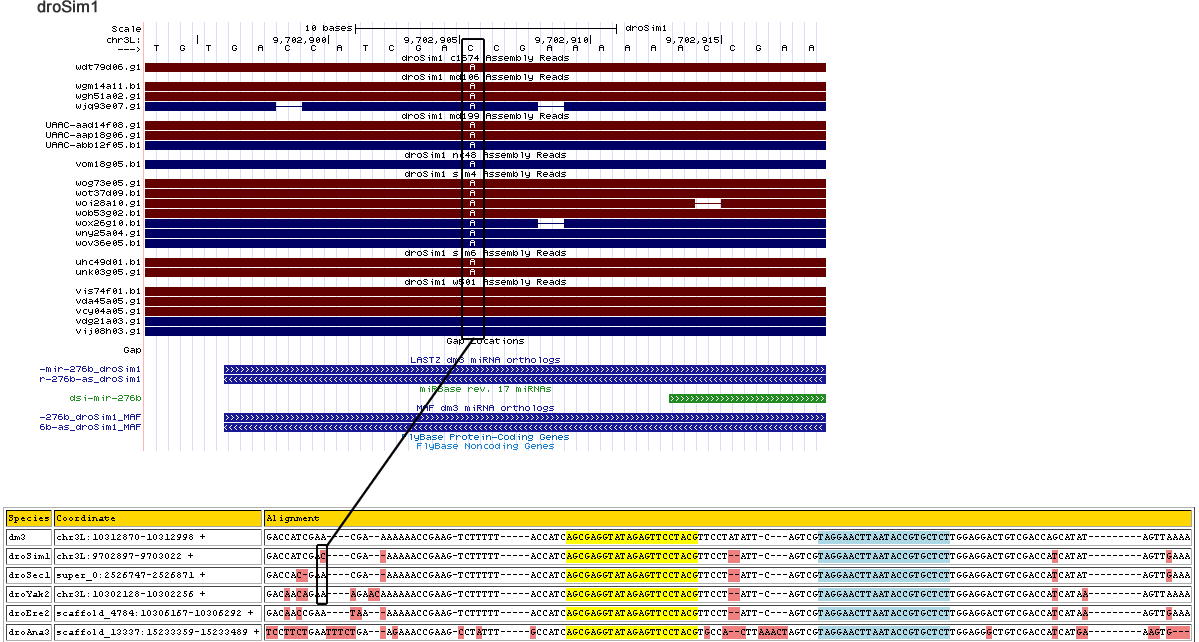Click the Gap track label
Viewport: 1199px width, 642px height.
pos(132,350)
